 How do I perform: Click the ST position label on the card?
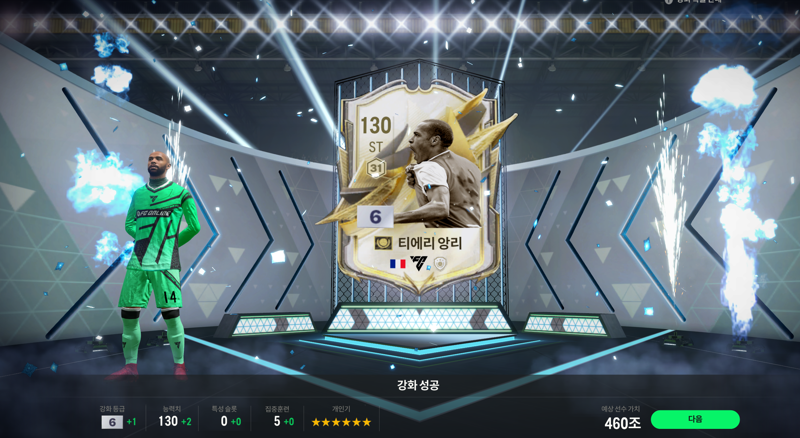coord(376,148)
